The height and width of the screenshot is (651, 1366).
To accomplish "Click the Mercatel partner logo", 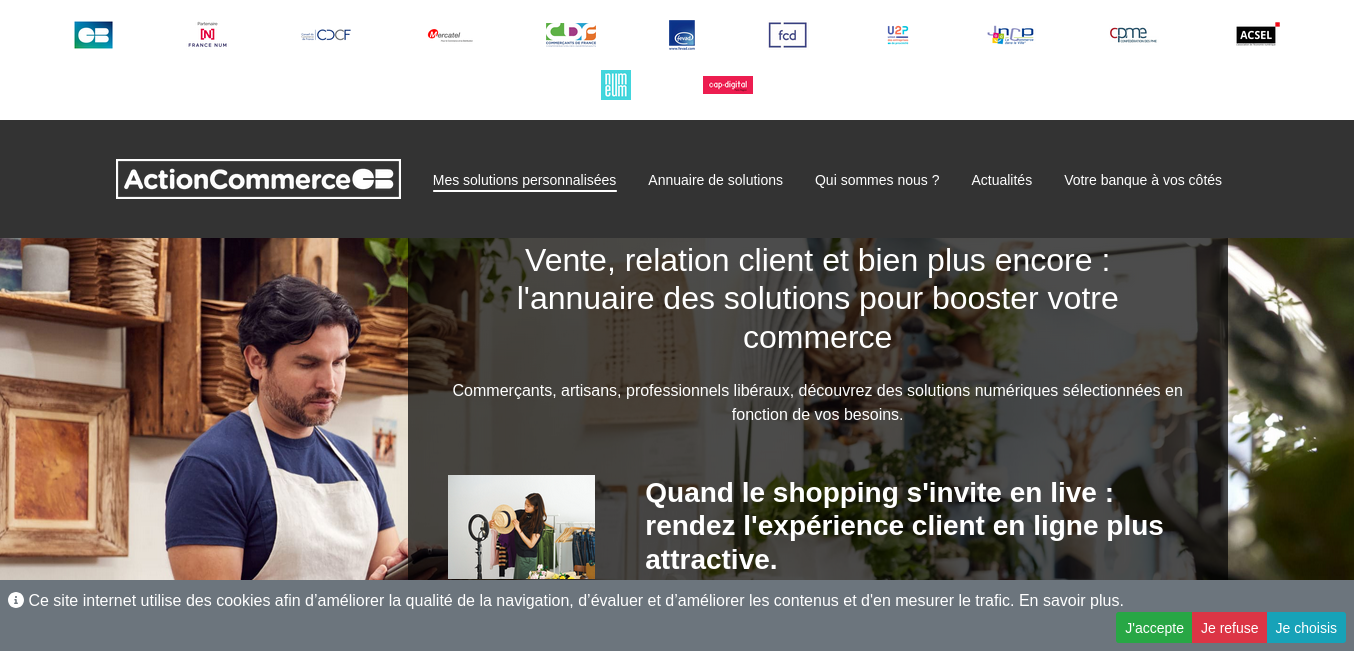I will (450, 35).
